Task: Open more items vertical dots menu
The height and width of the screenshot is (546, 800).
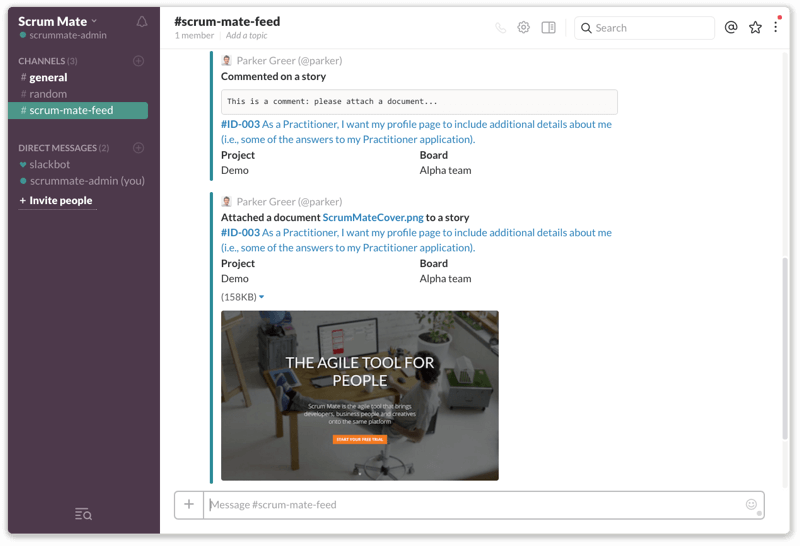Action: tap(776, 27)
